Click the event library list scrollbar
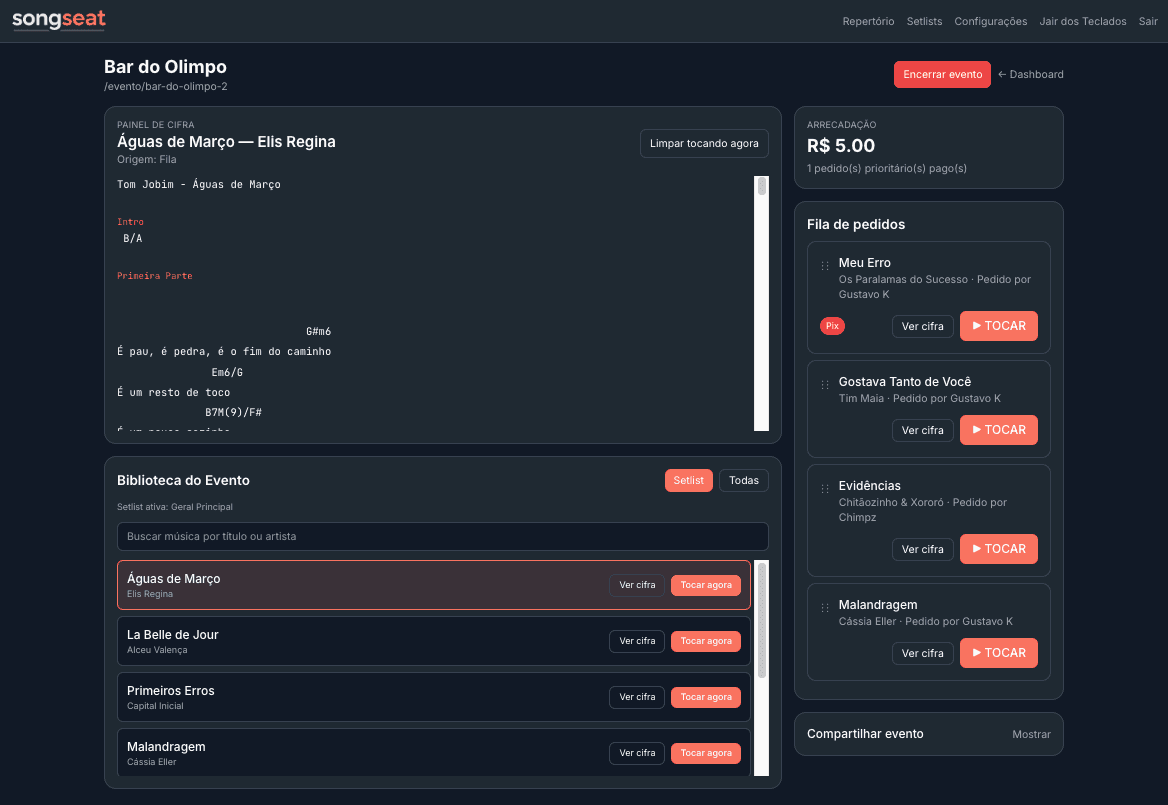 point(761,668)
